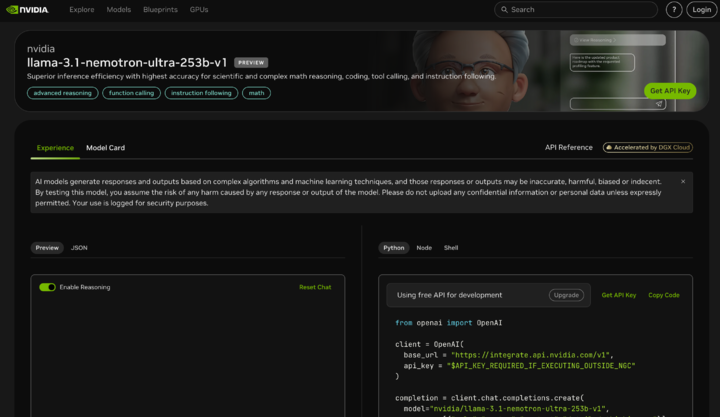The image size is (720, 417).
Task: Click Reset Chat link
Action: (x=315, y=287)
